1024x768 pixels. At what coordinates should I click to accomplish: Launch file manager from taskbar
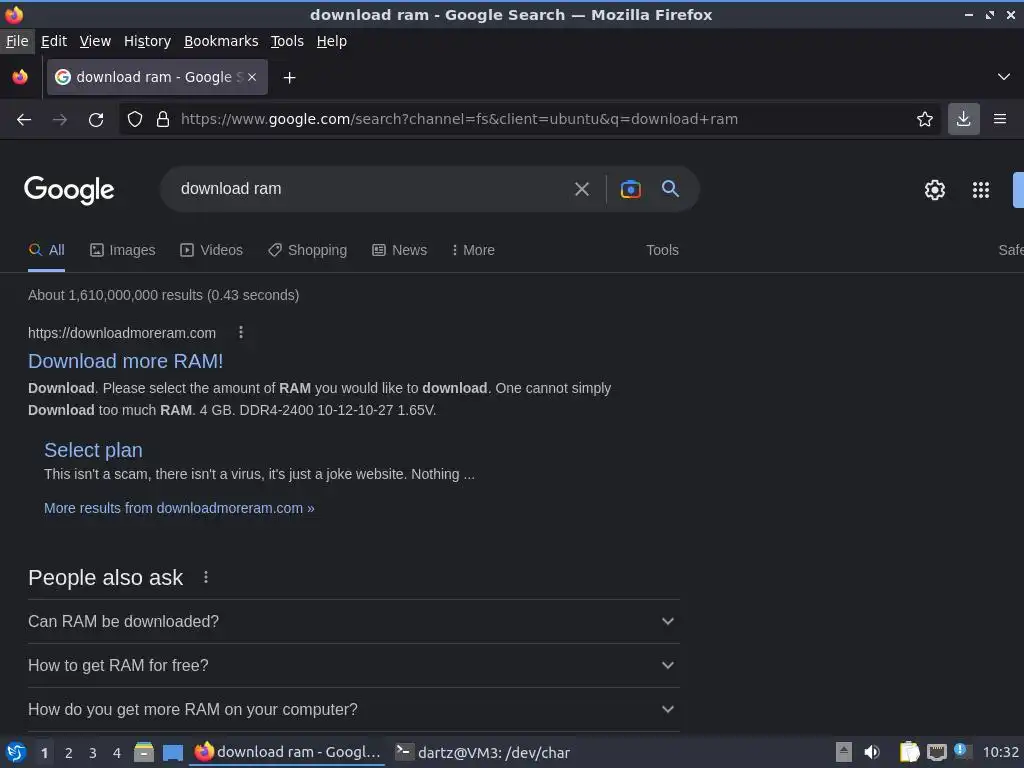[x=144, y=752]
